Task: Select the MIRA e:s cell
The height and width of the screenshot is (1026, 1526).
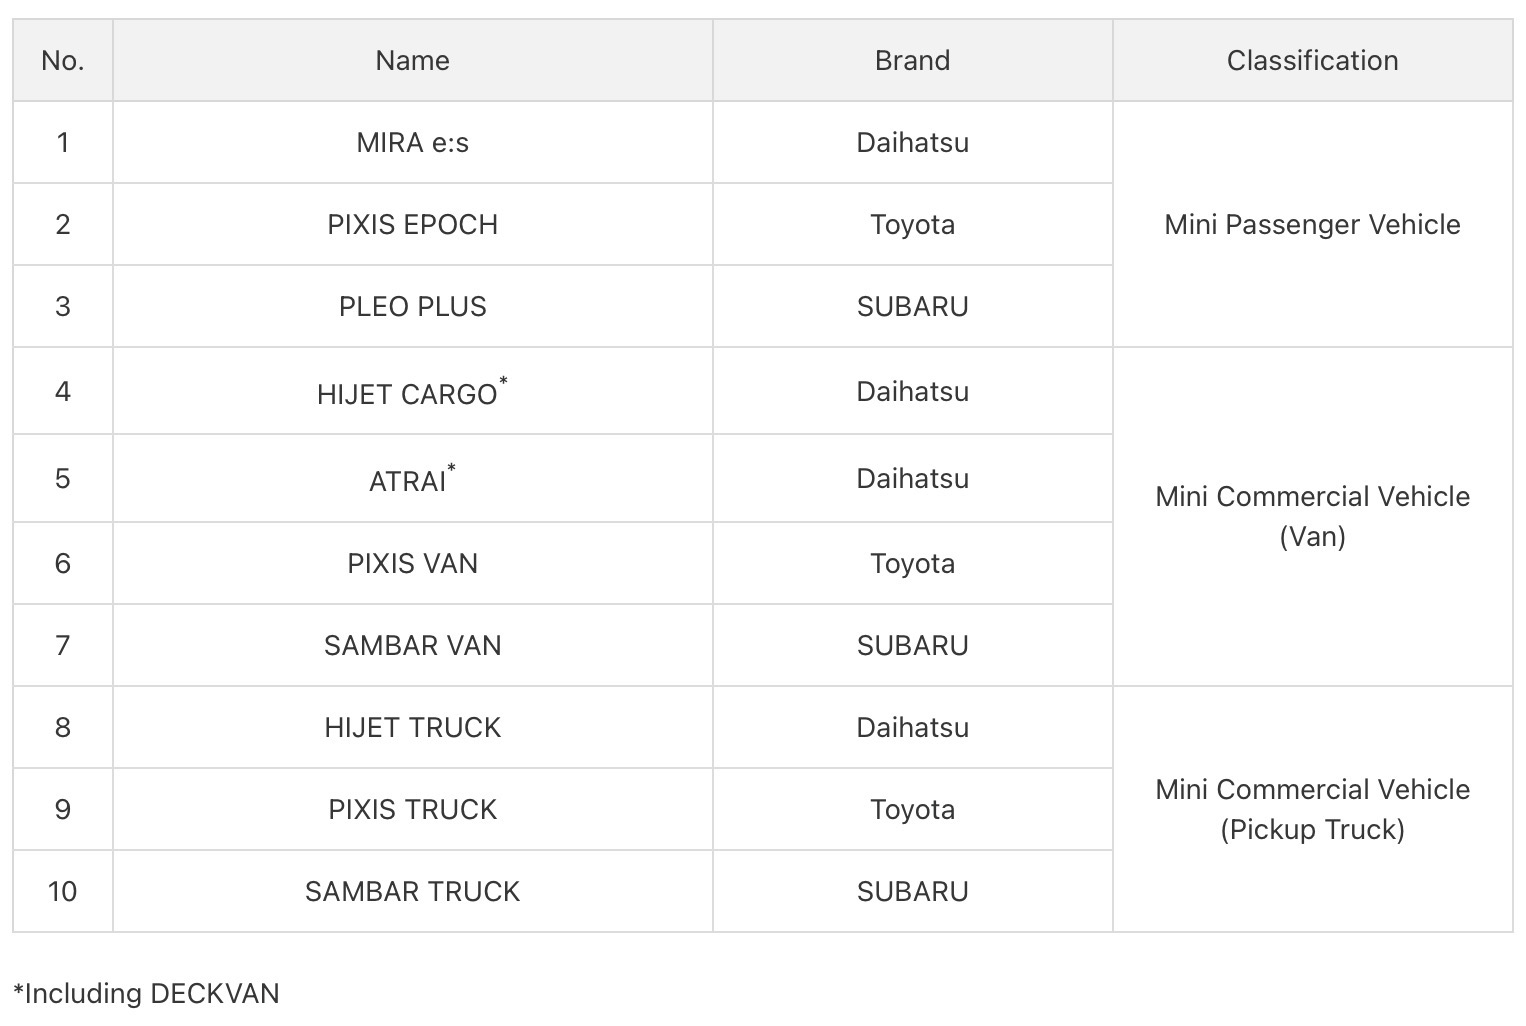Action: pos(412,142)
